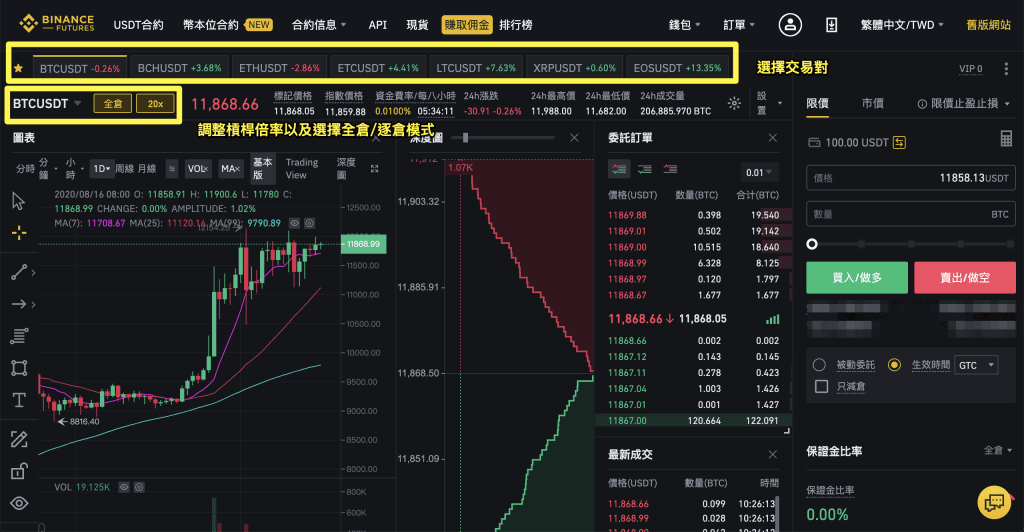Open the 錢包 wallet dropdown
This screenshot has height=532, width=1024.
coord(684,25)
